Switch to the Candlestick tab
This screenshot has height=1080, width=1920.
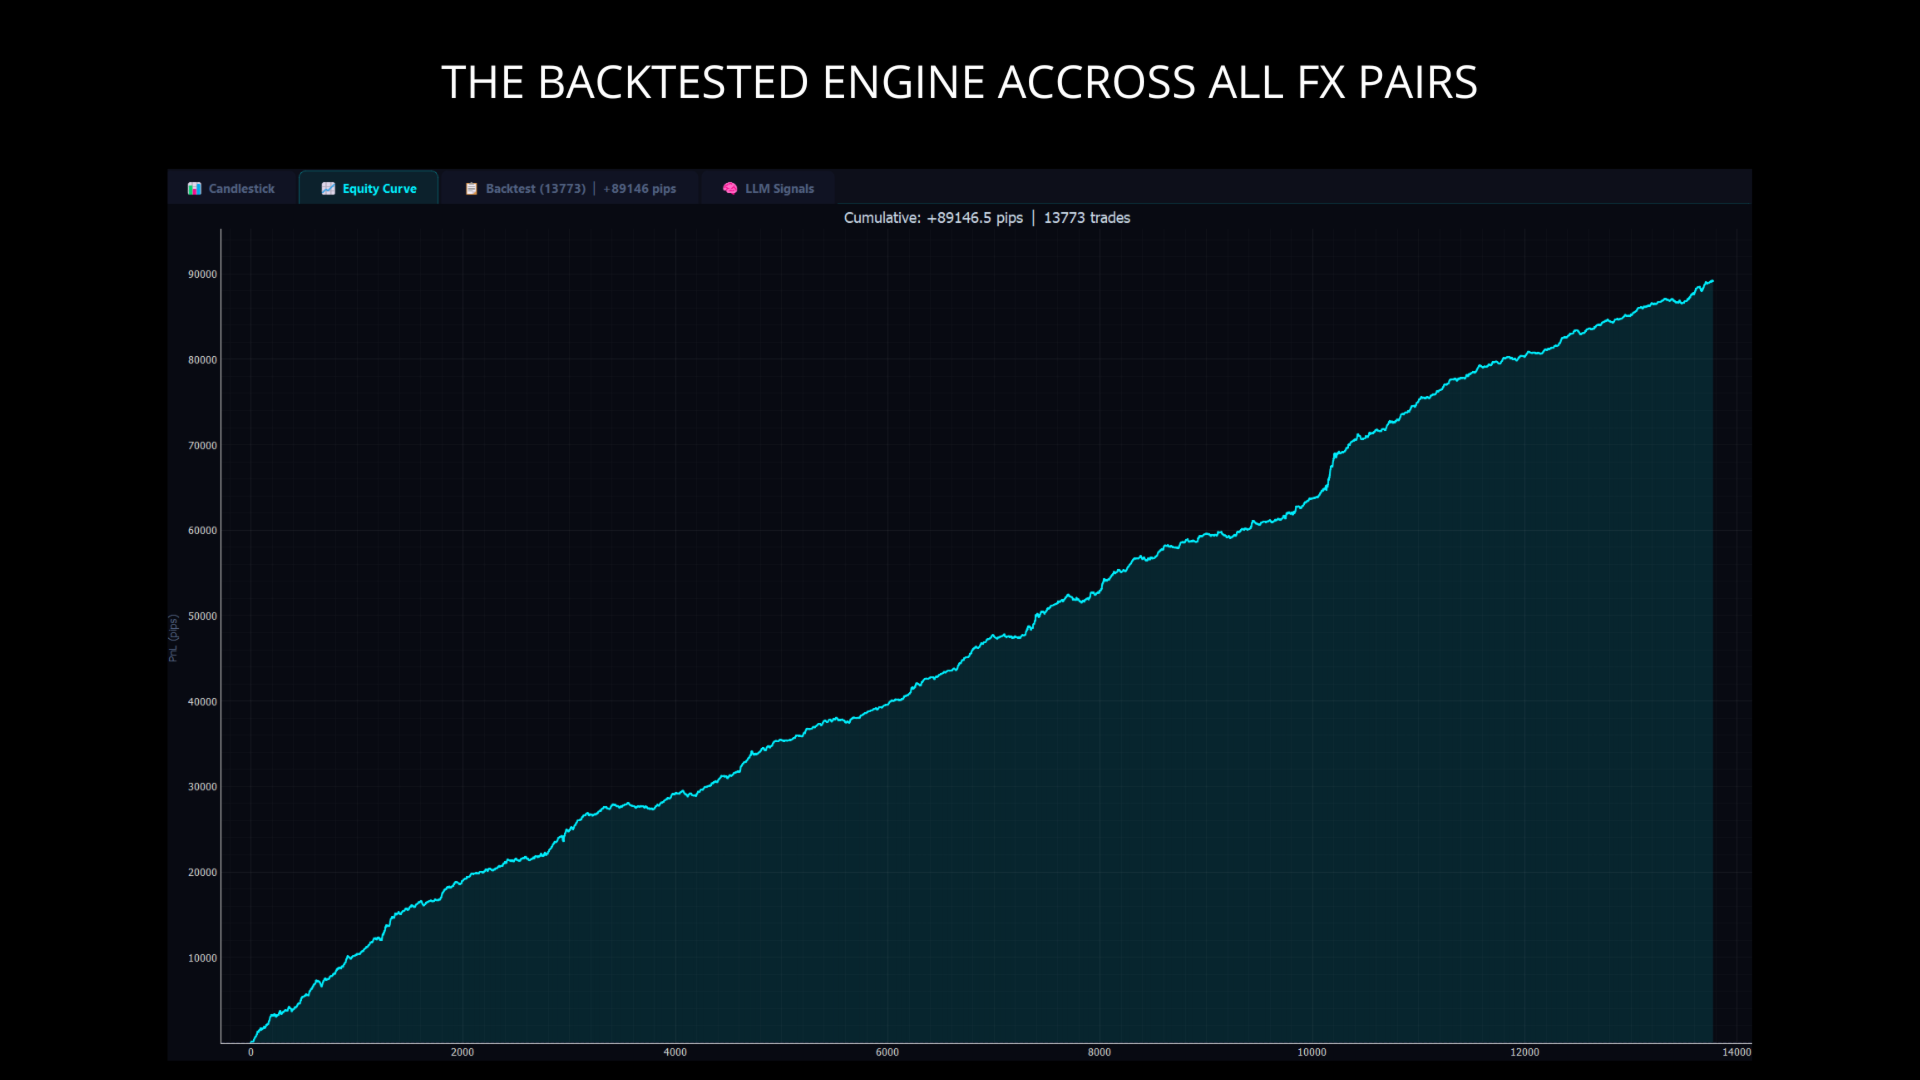tap(241, 188)
